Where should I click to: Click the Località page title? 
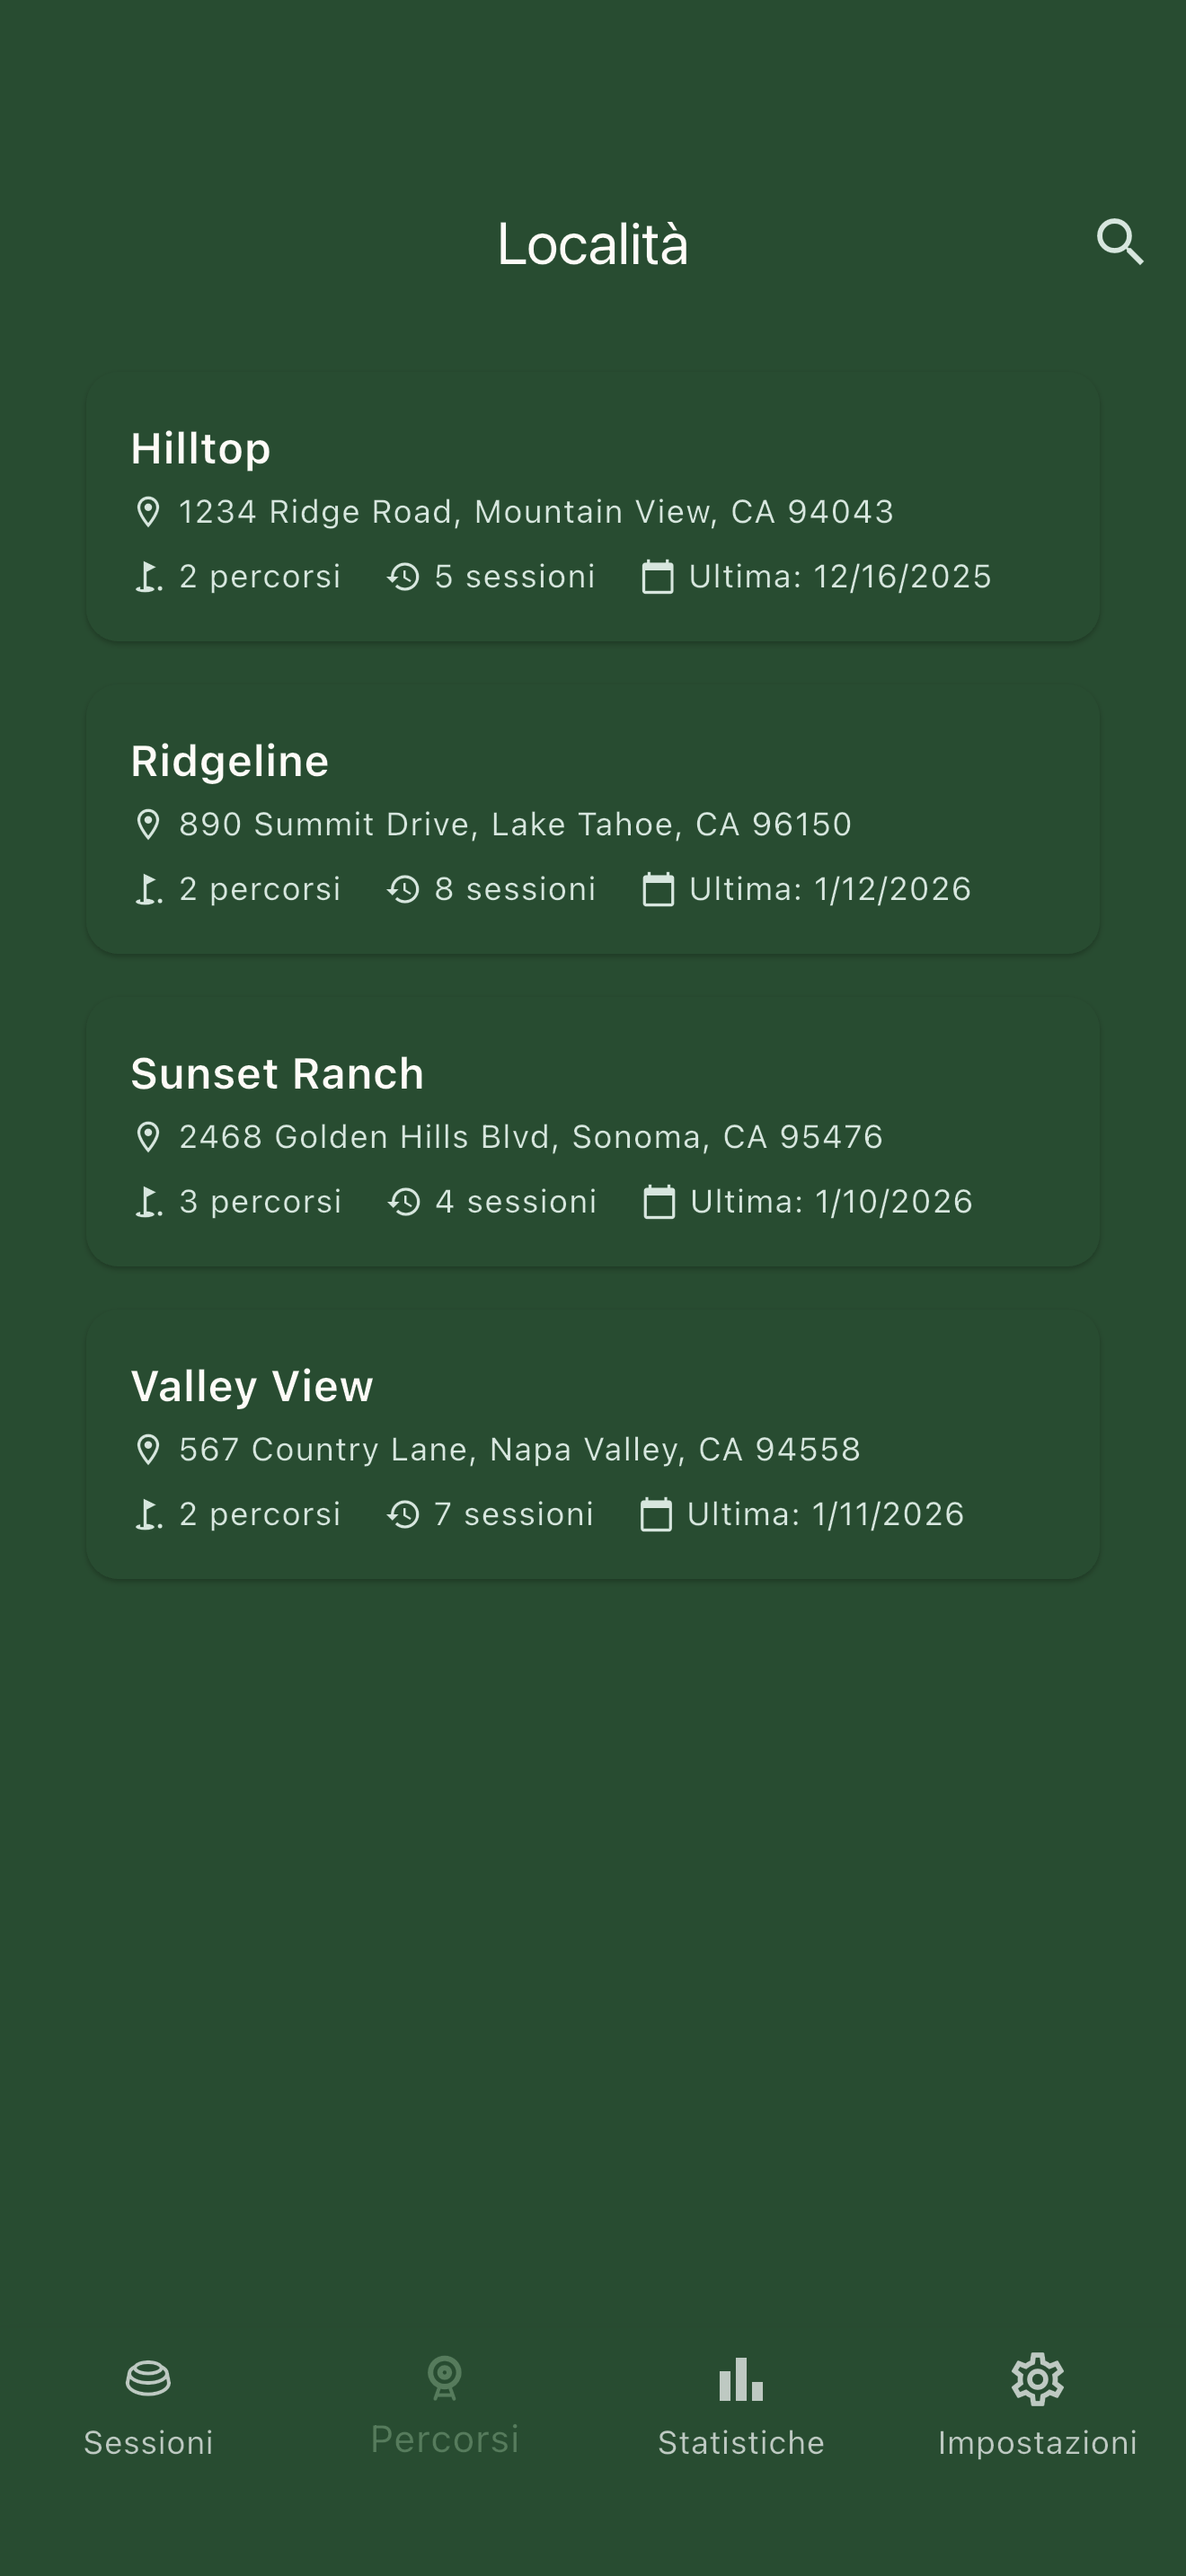pos(593,244)
